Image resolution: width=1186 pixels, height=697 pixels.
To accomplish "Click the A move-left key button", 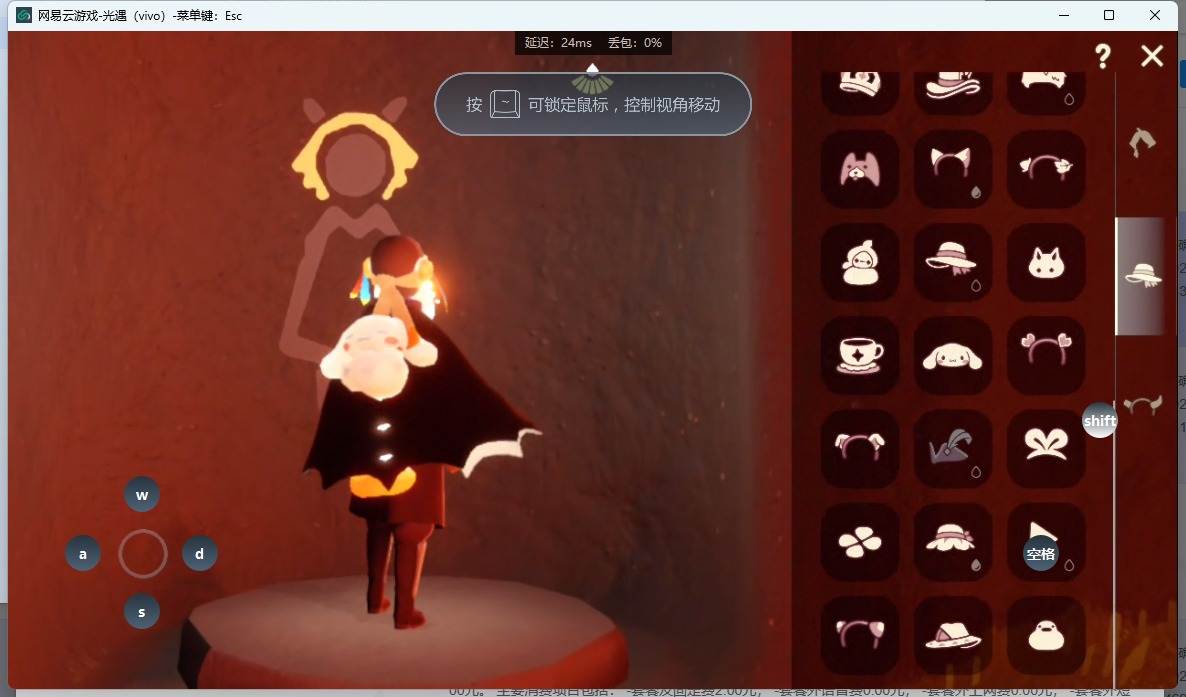I will click(83, 553).
